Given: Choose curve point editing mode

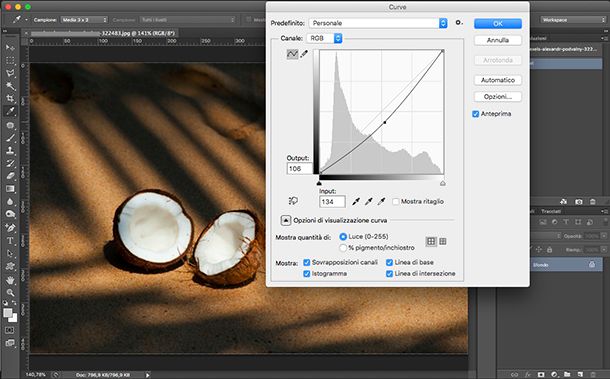Looking at the screenshot, I should 292,54.
